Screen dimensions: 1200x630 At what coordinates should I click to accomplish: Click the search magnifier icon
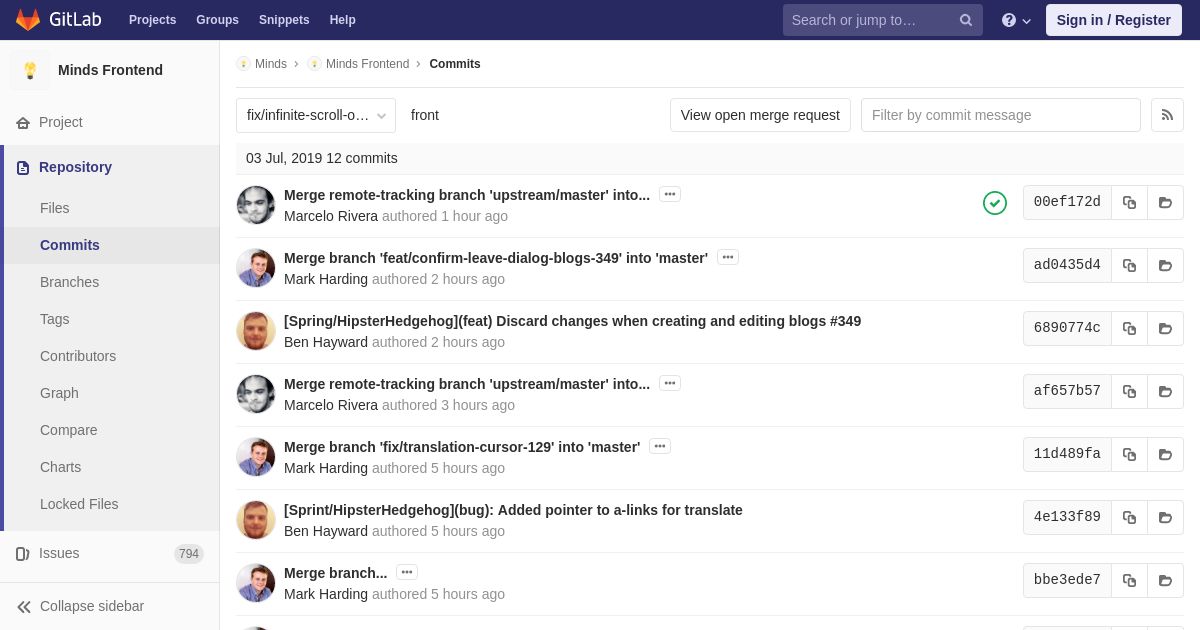click(x=965, y=20)
